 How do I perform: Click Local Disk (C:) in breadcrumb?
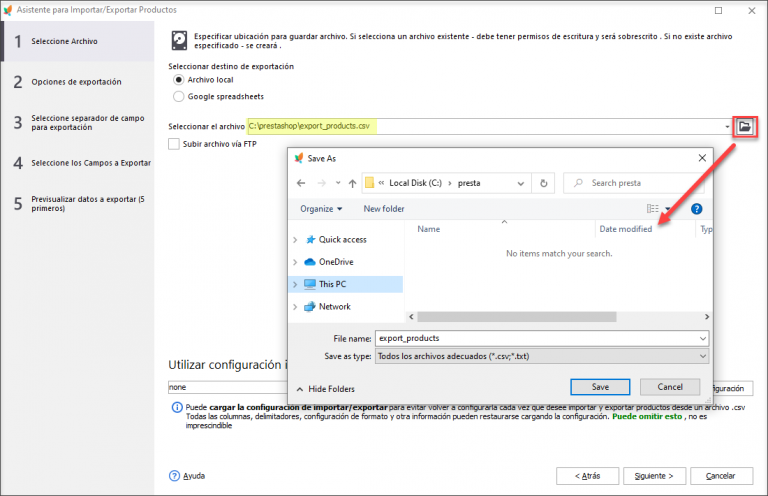coord(415,183)
